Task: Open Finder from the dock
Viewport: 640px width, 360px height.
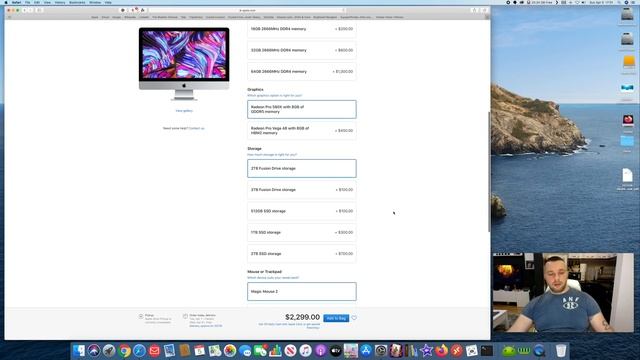Action: click(79, 351)
